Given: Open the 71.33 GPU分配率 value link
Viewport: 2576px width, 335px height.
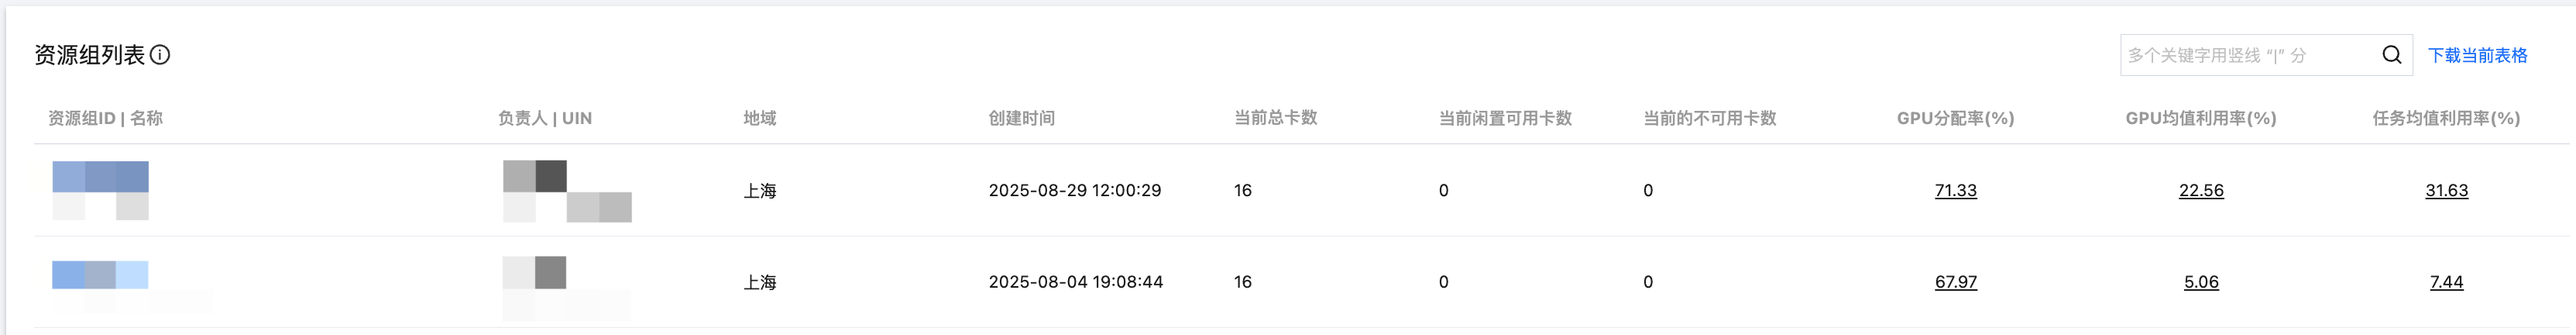Looking at the screenshot, I should (x=1955, y=190).
